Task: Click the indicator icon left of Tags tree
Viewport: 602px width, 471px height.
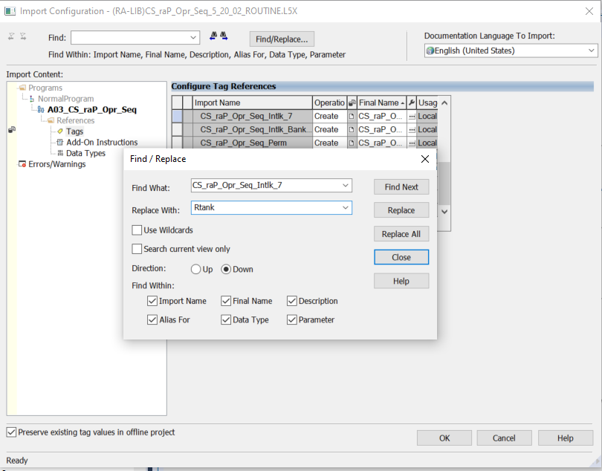Action: [12, 130]
